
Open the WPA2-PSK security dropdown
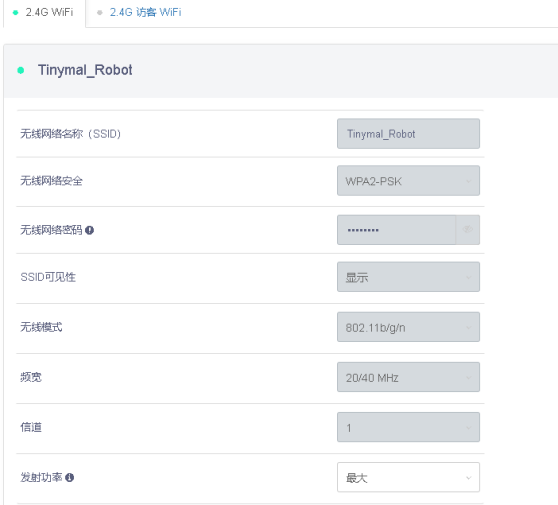408,180
